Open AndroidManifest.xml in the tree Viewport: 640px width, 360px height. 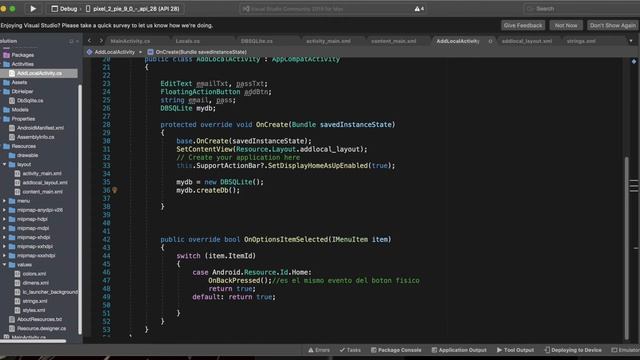pos(40,128)
